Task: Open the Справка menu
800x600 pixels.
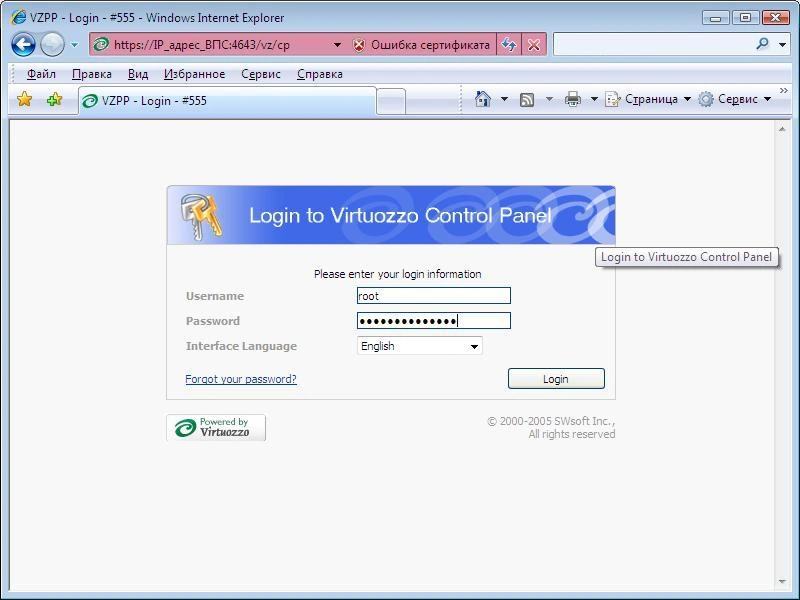Action: [x=320, y=74]
